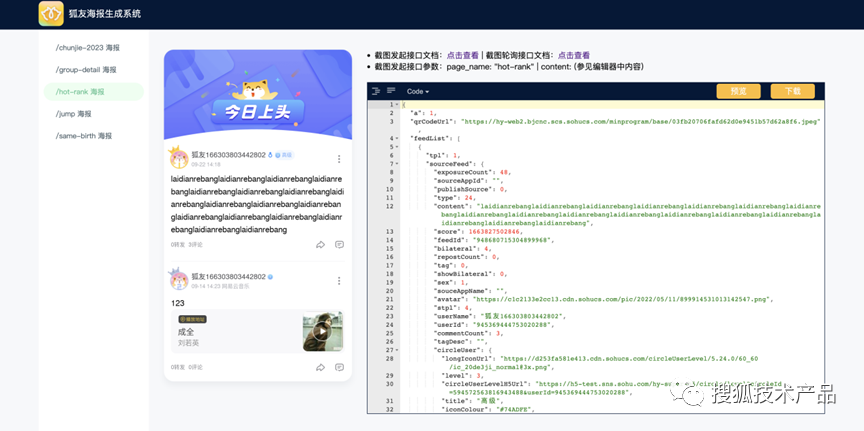Collapse the feedList fold arrow on line 4
This screenshot has width=864, height=431.
397,138
